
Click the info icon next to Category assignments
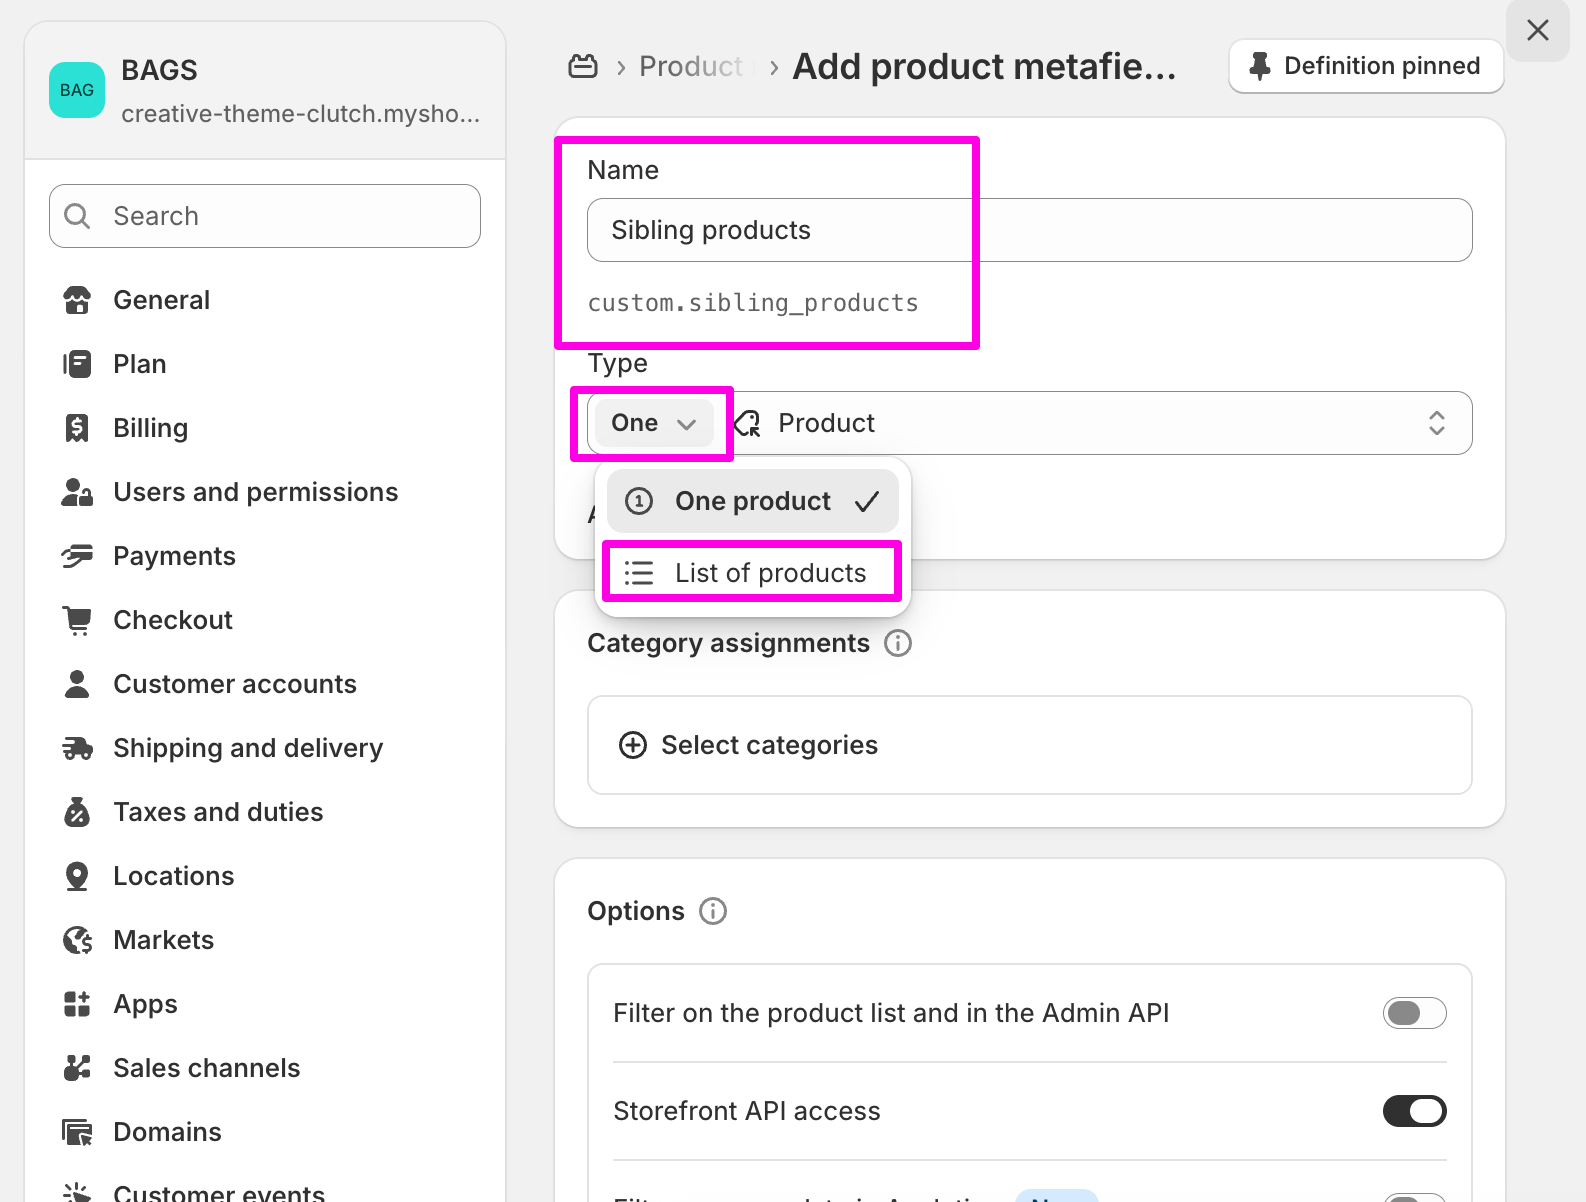coord(898,643)
